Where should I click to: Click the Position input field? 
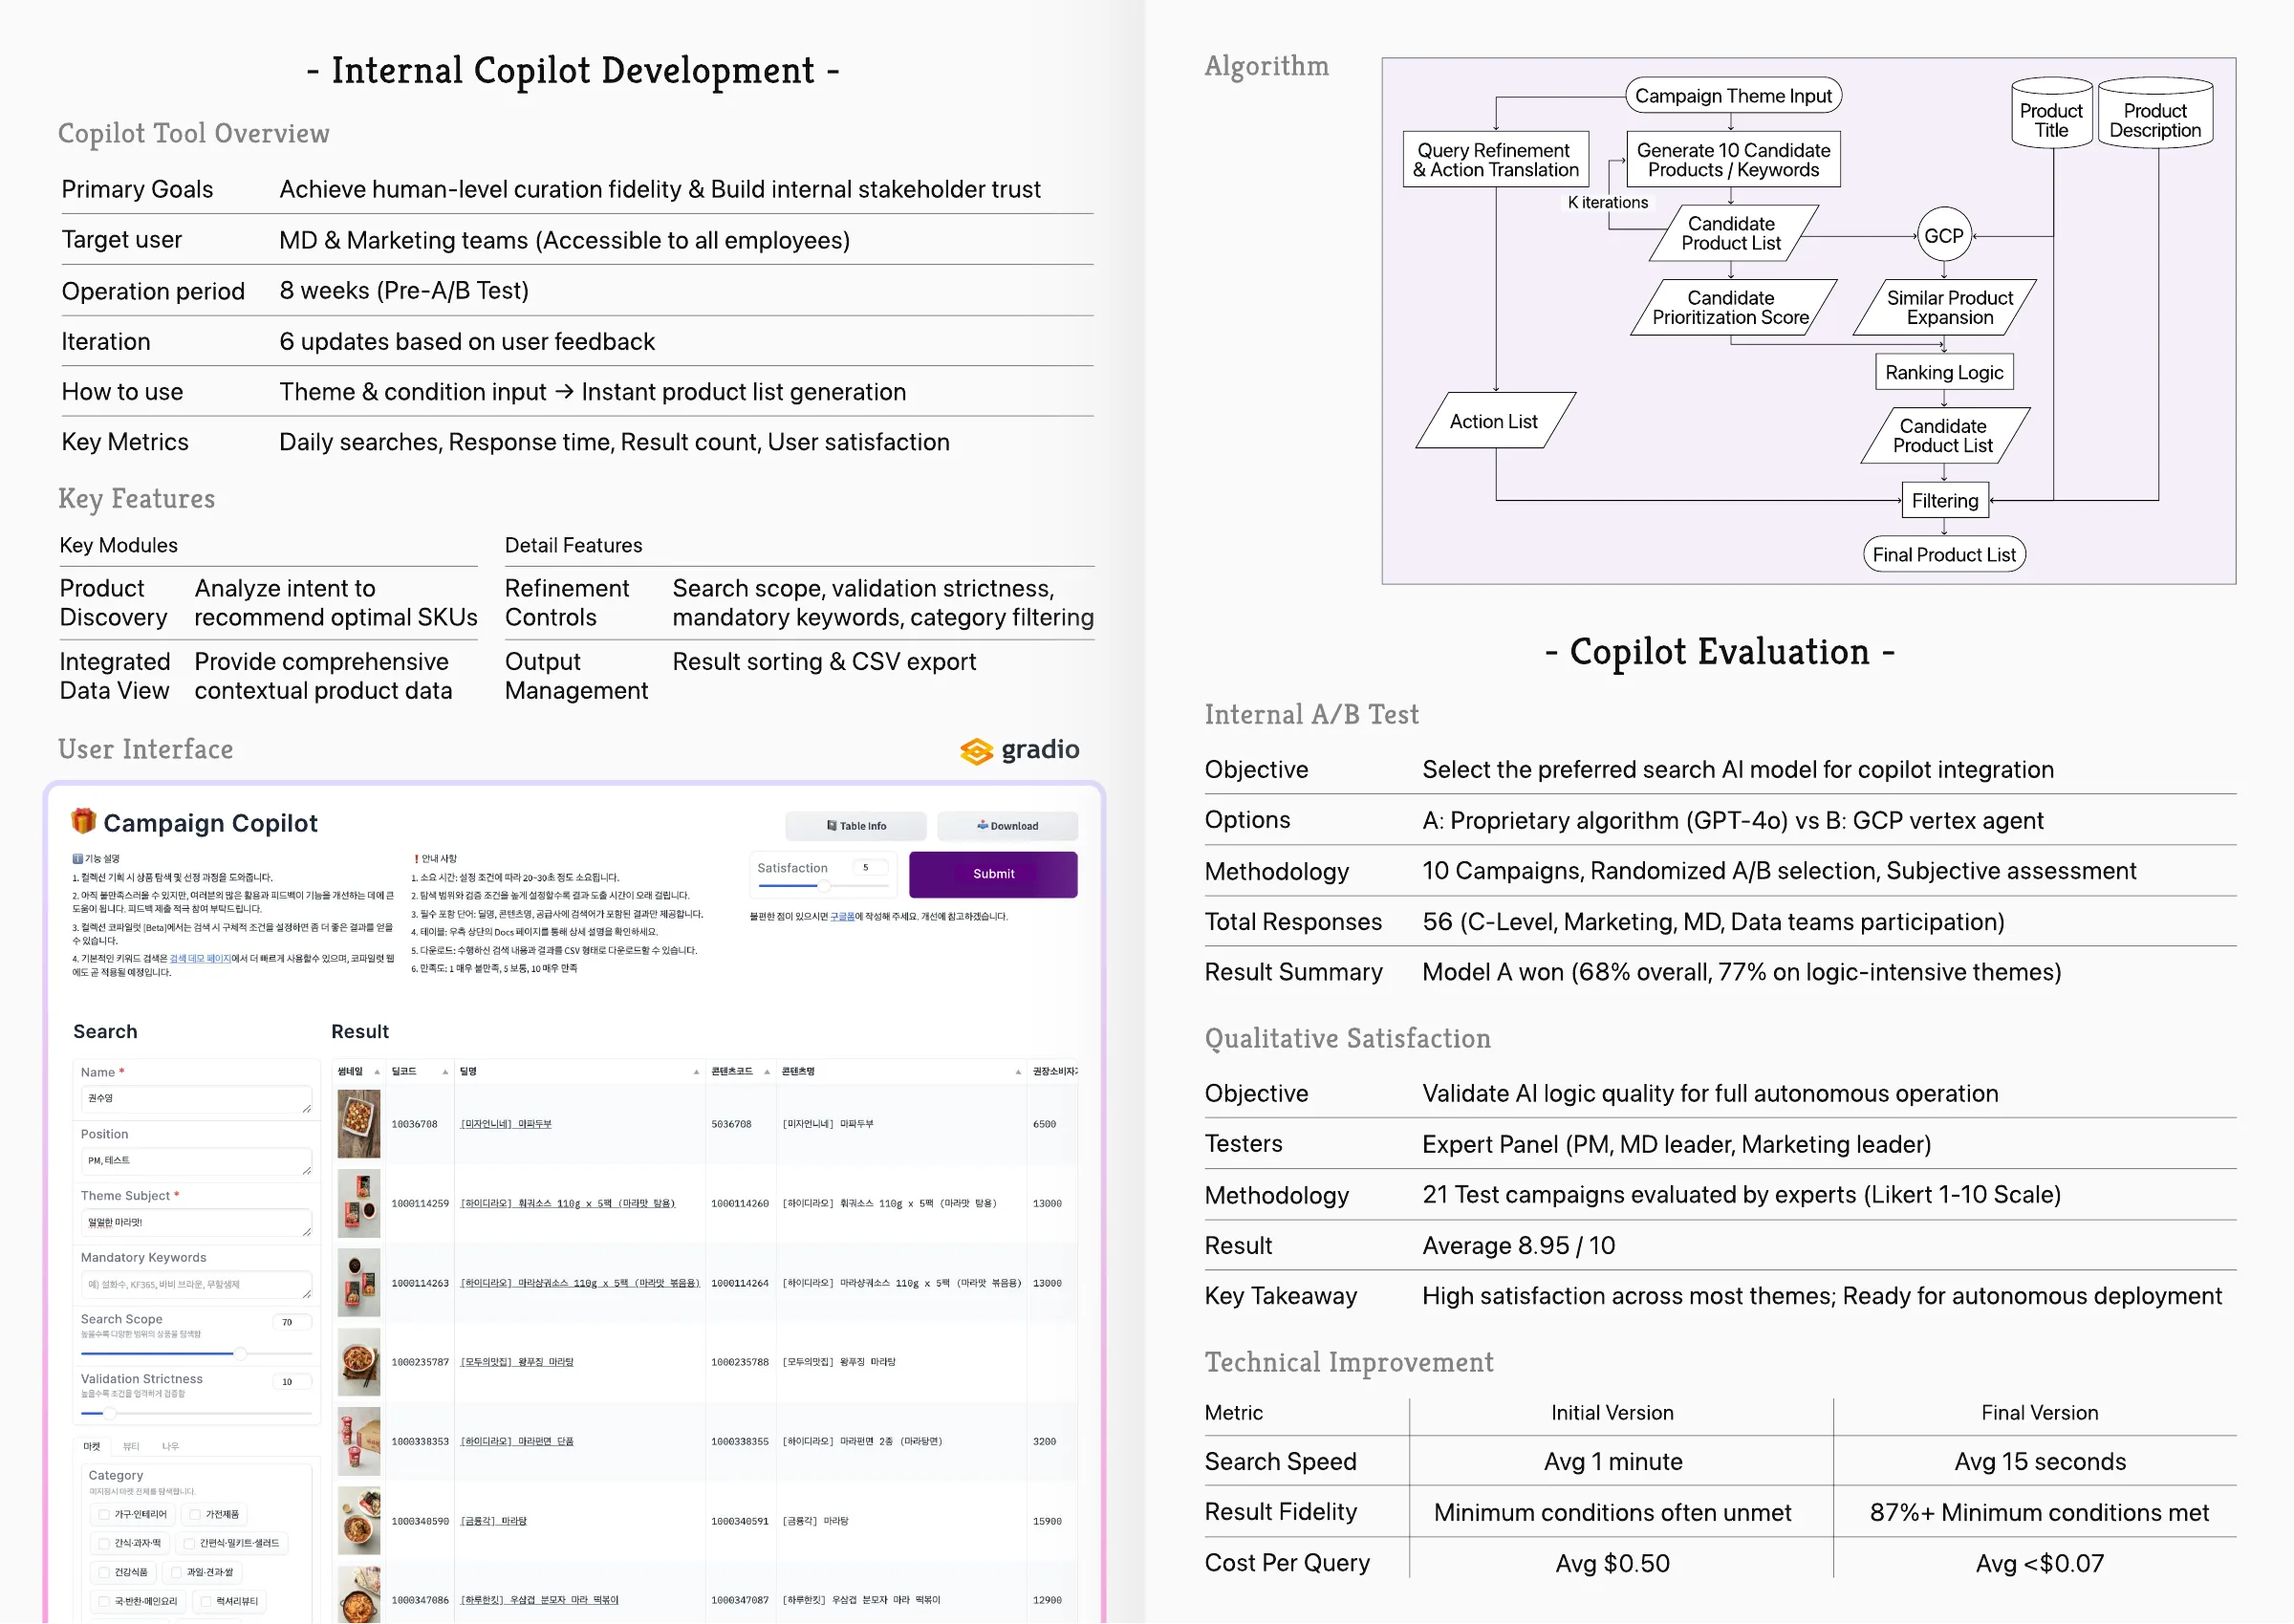tap(196, 1161)
